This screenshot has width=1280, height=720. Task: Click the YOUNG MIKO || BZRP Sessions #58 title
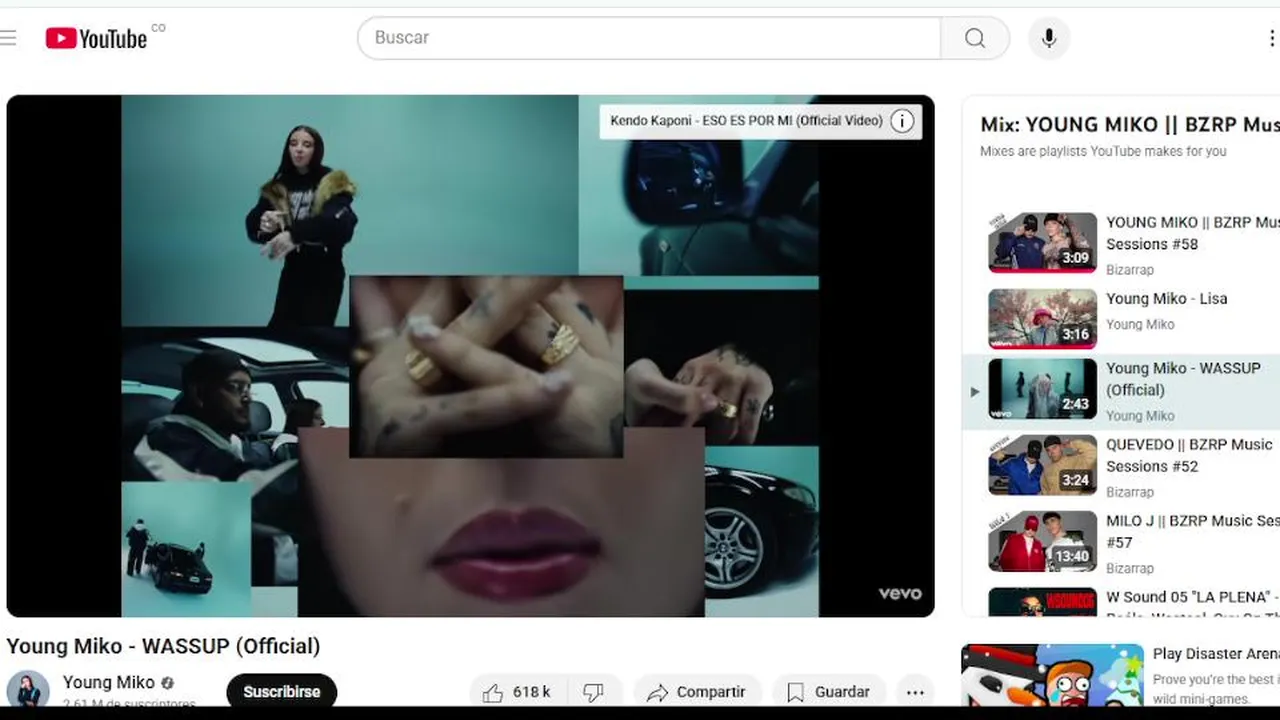1193,233
